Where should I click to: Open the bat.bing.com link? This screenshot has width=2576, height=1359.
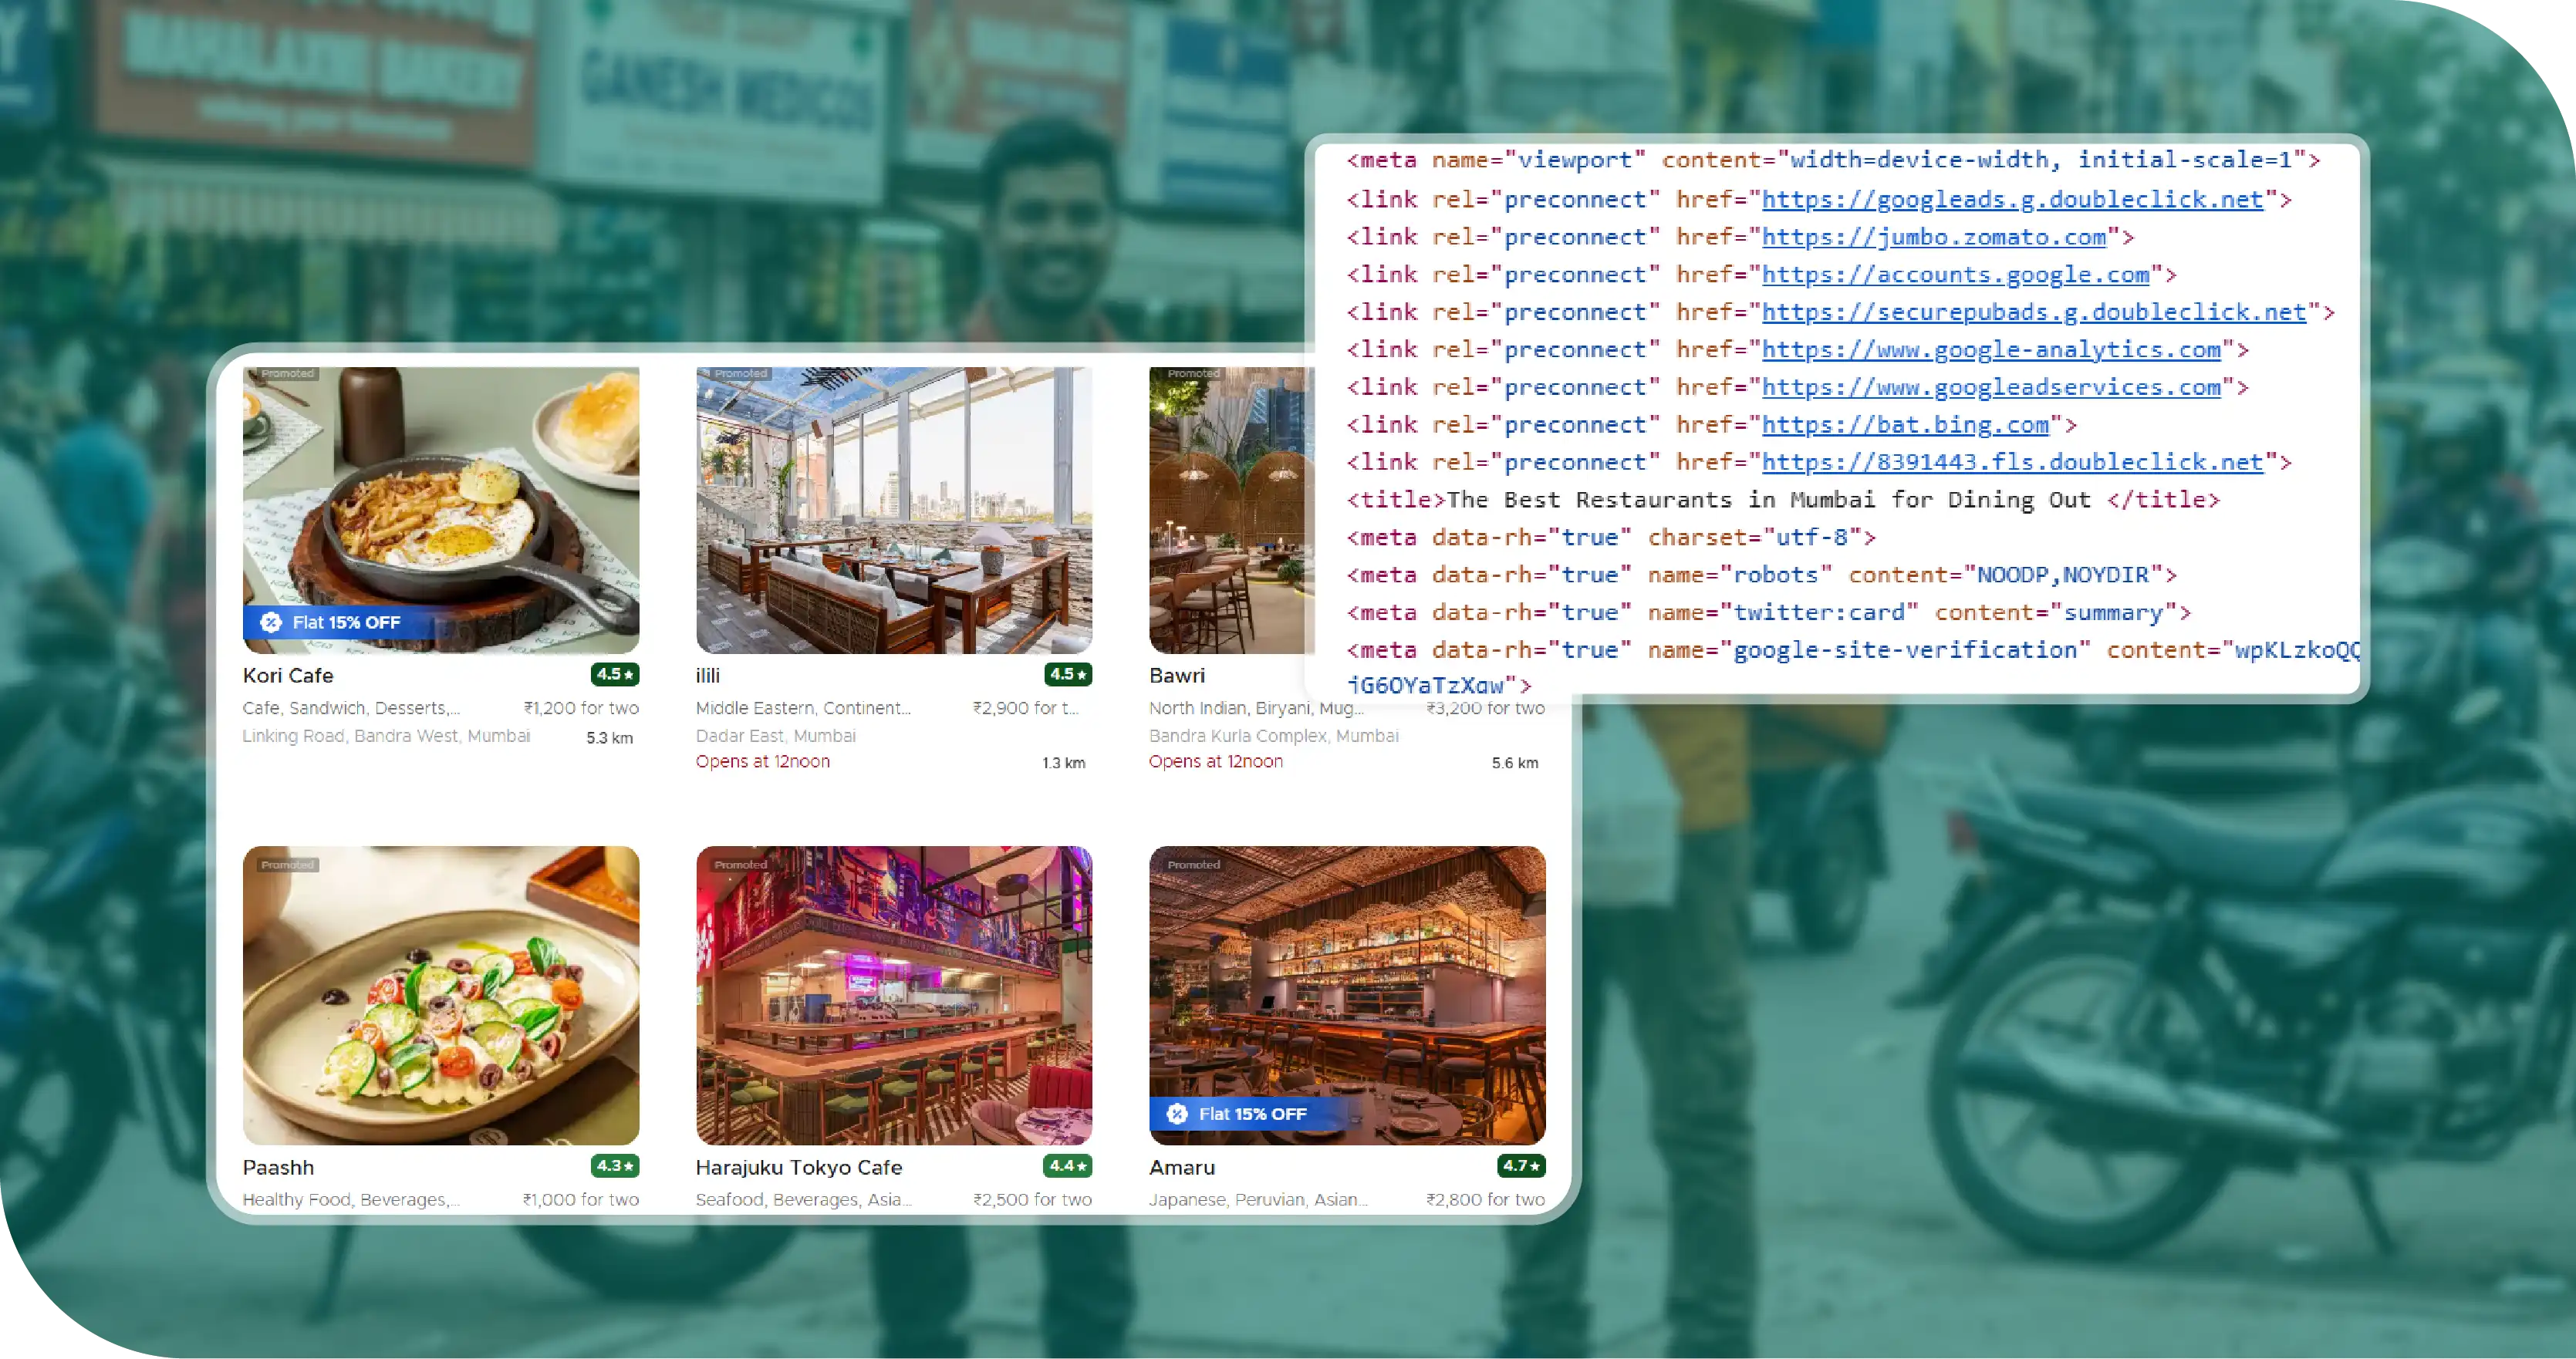point(1905,425)
